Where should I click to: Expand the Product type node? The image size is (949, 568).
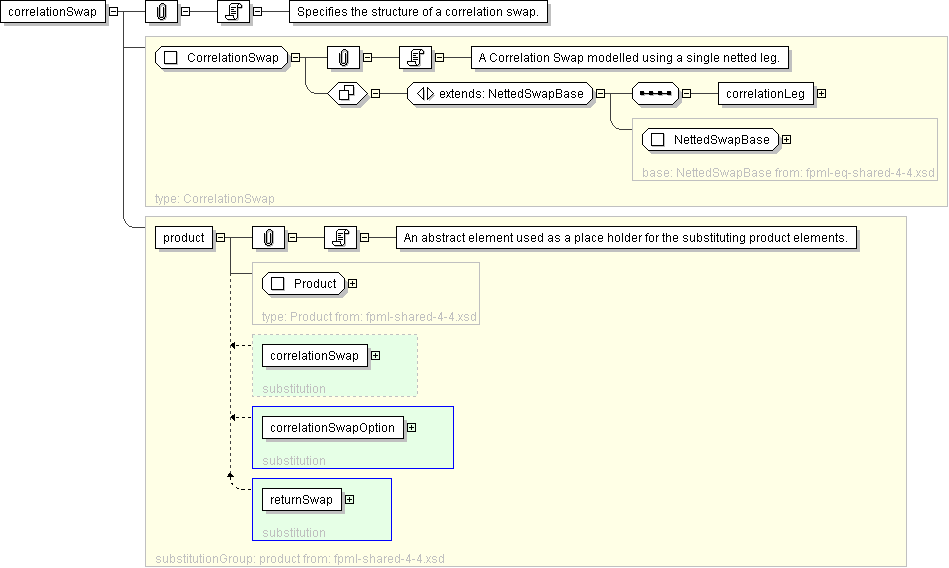pyautogui.click(x=352, y=284)
